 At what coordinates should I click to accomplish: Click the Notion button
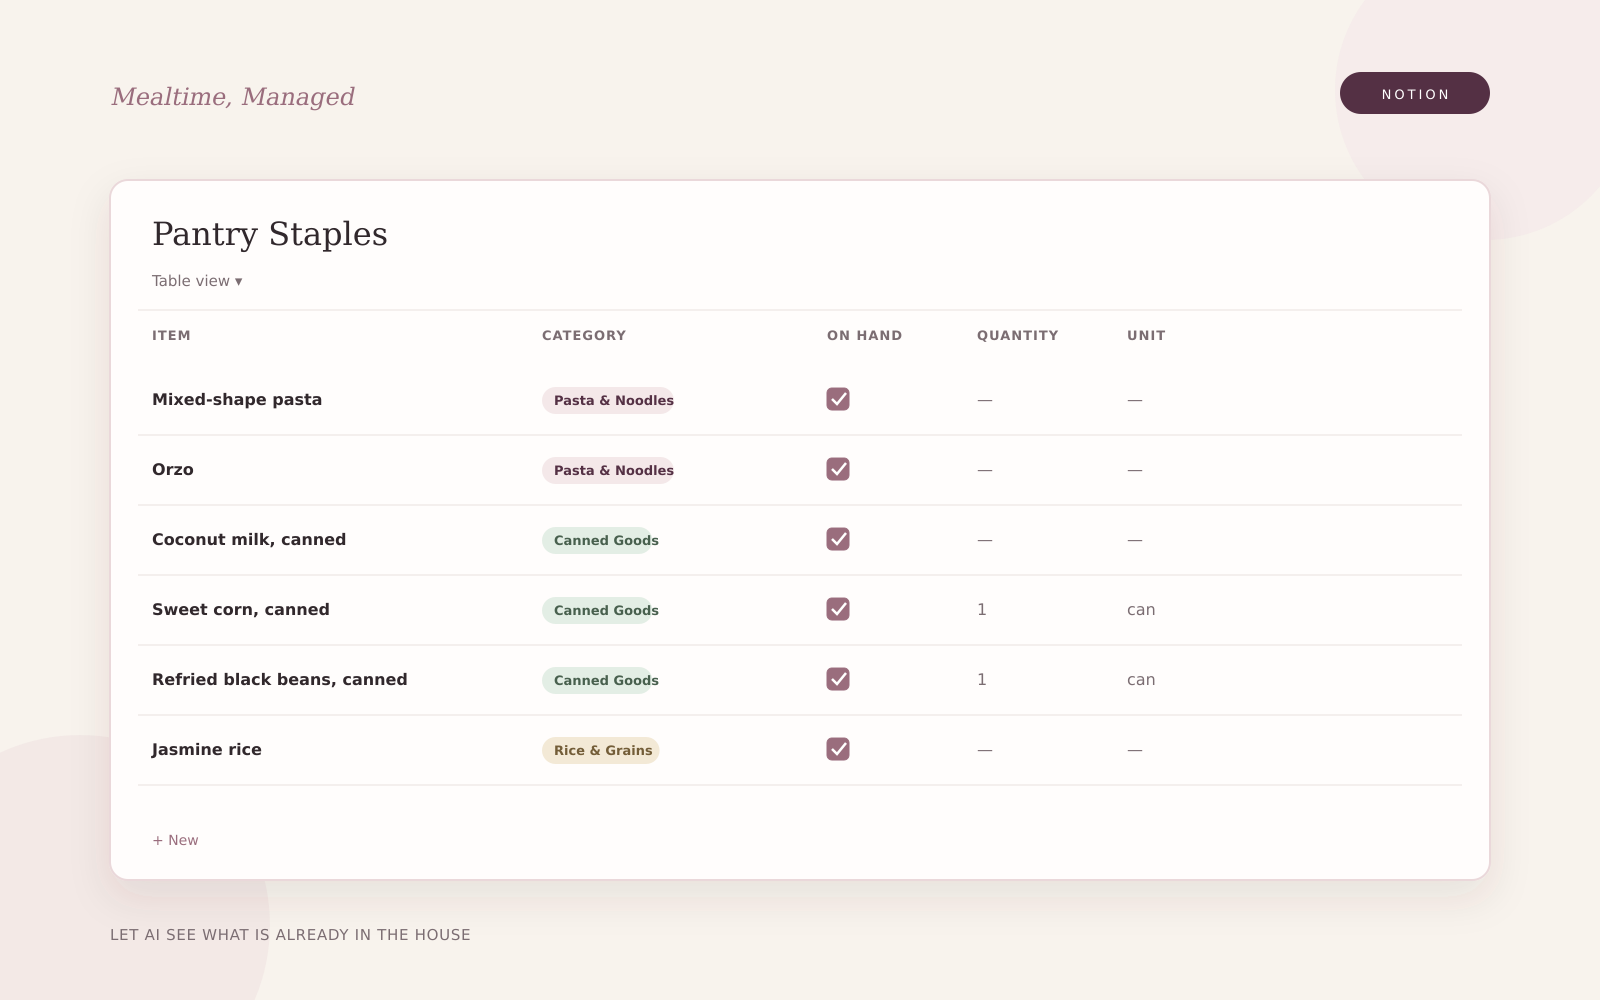coord(1415,93)
